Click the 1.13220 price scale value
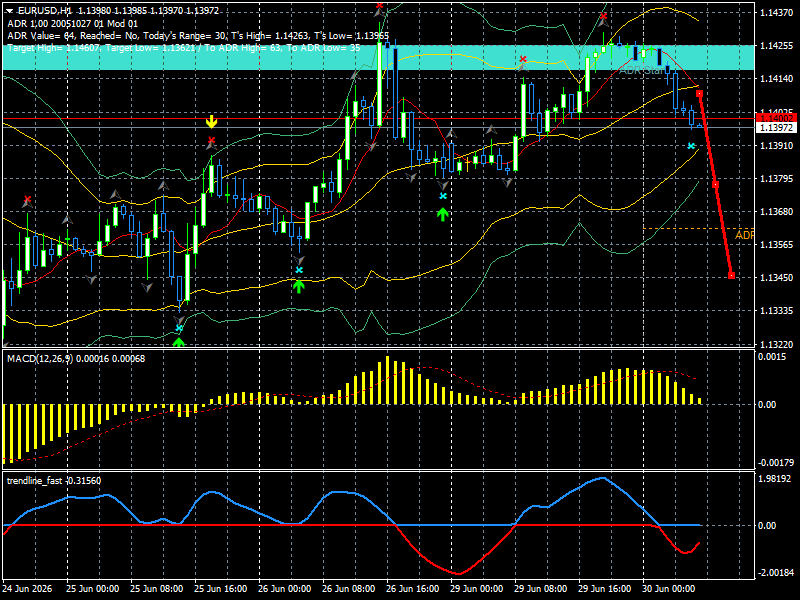Image resolution: width=800 pixels, height=600 pixels. coord(777,345)
